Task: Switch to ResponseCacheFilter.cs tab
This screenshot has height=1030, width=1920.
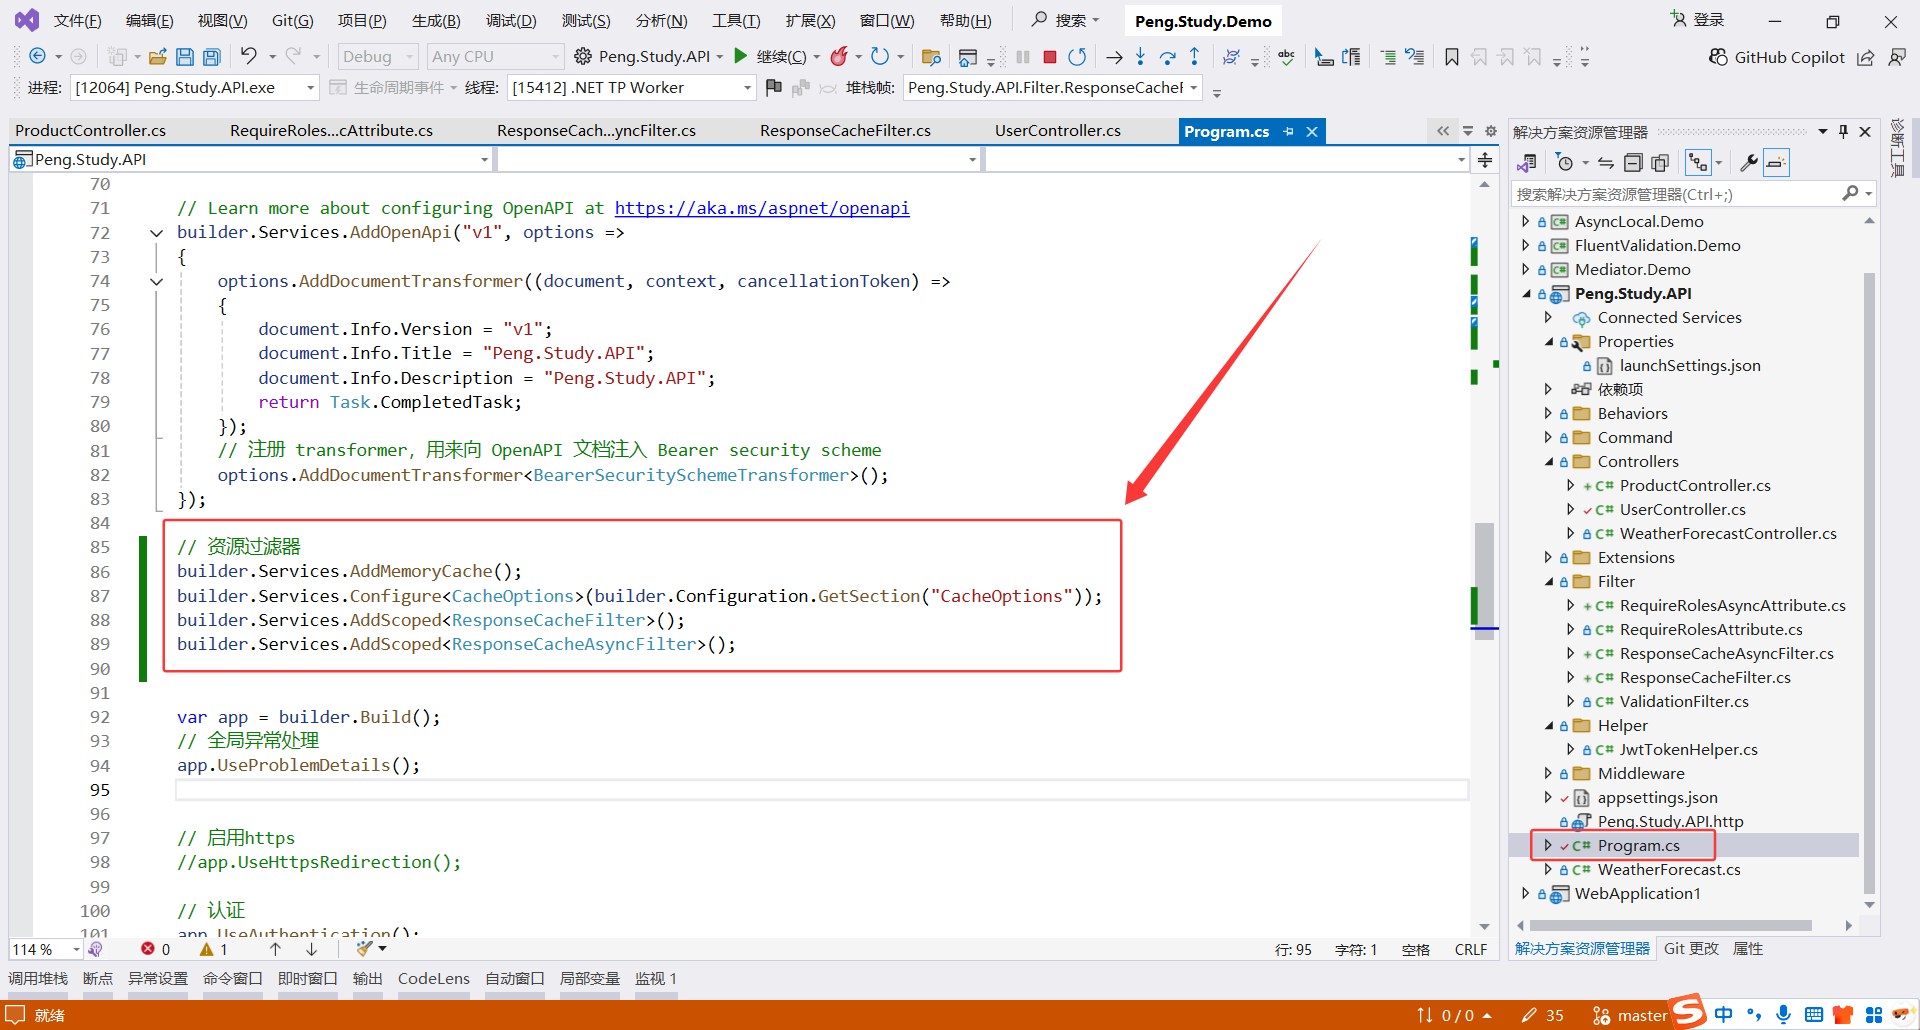Action: [845, 131]
